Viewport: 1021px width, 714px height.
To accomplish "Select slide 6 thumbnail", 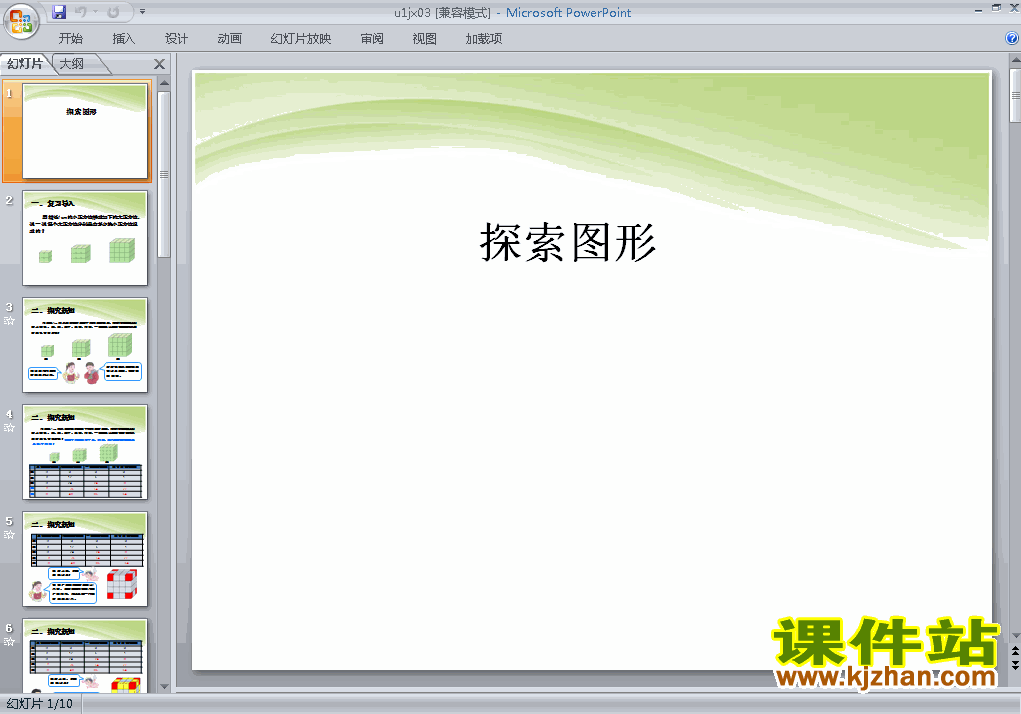I will (x=85, y=655).
